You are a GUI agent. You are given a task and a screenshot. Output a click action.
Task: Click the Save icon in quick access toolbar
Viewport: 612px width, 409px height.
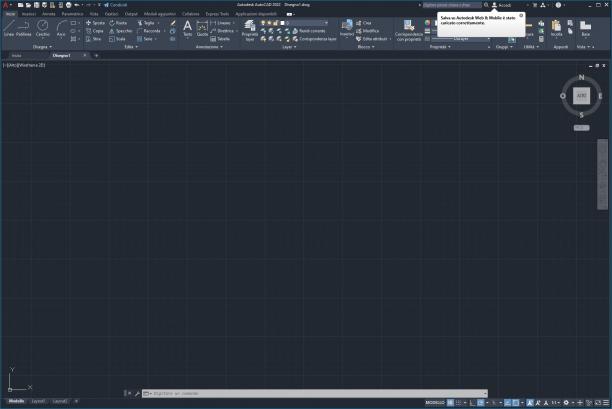36,5
